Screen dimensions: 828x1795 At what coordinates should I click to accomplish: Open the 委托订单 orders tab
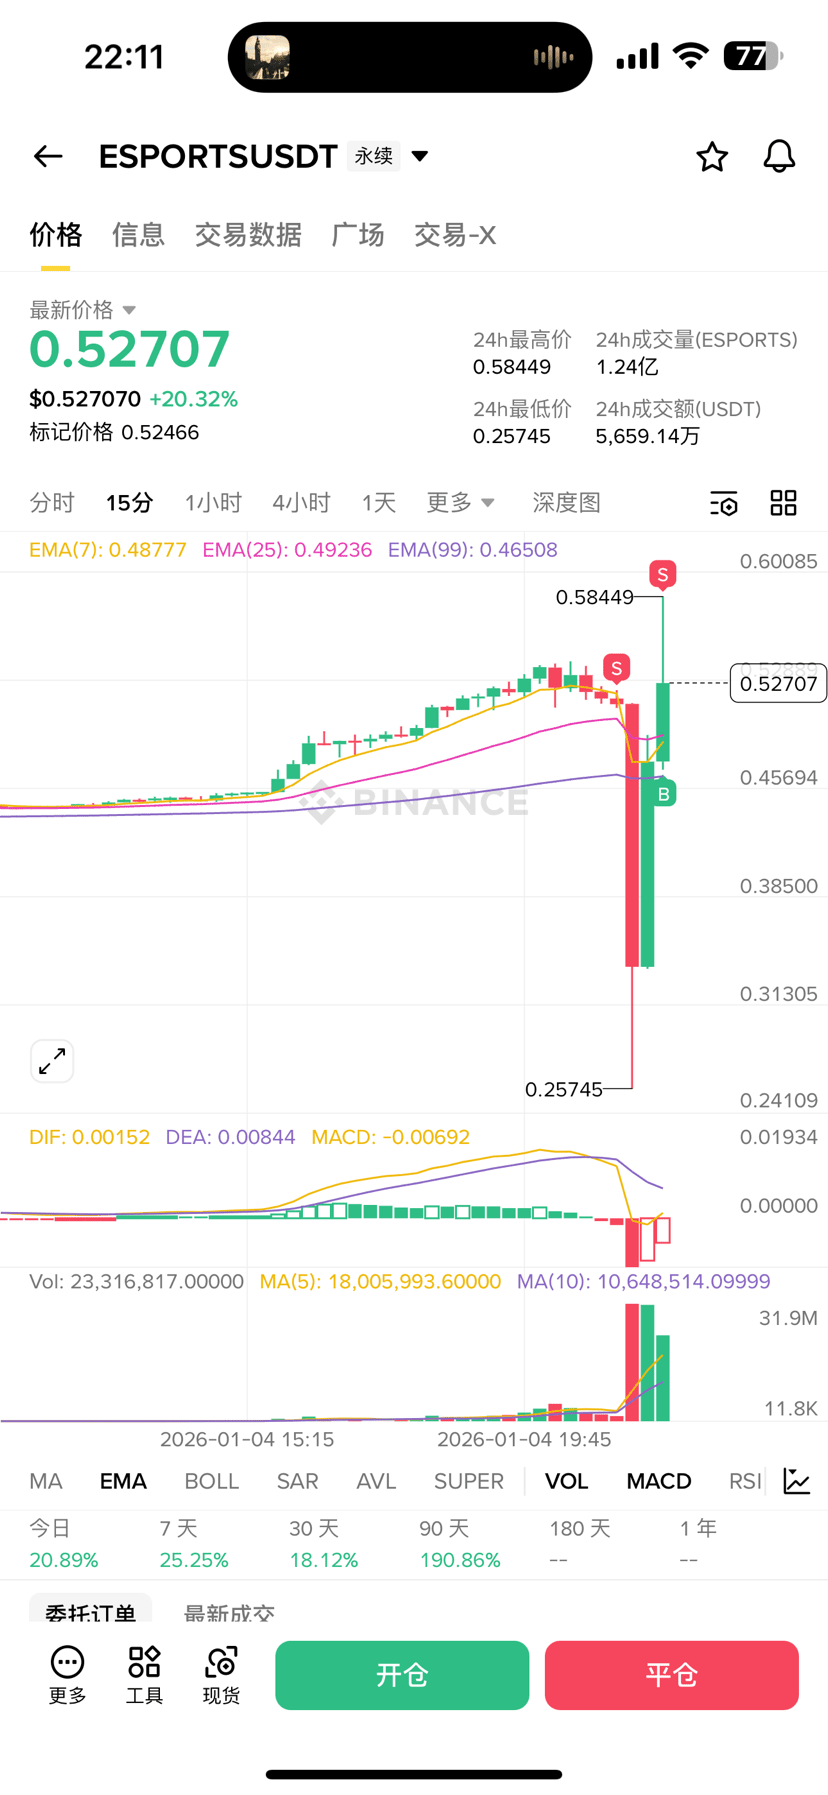pyautogui.click(x=91, y=1610)
